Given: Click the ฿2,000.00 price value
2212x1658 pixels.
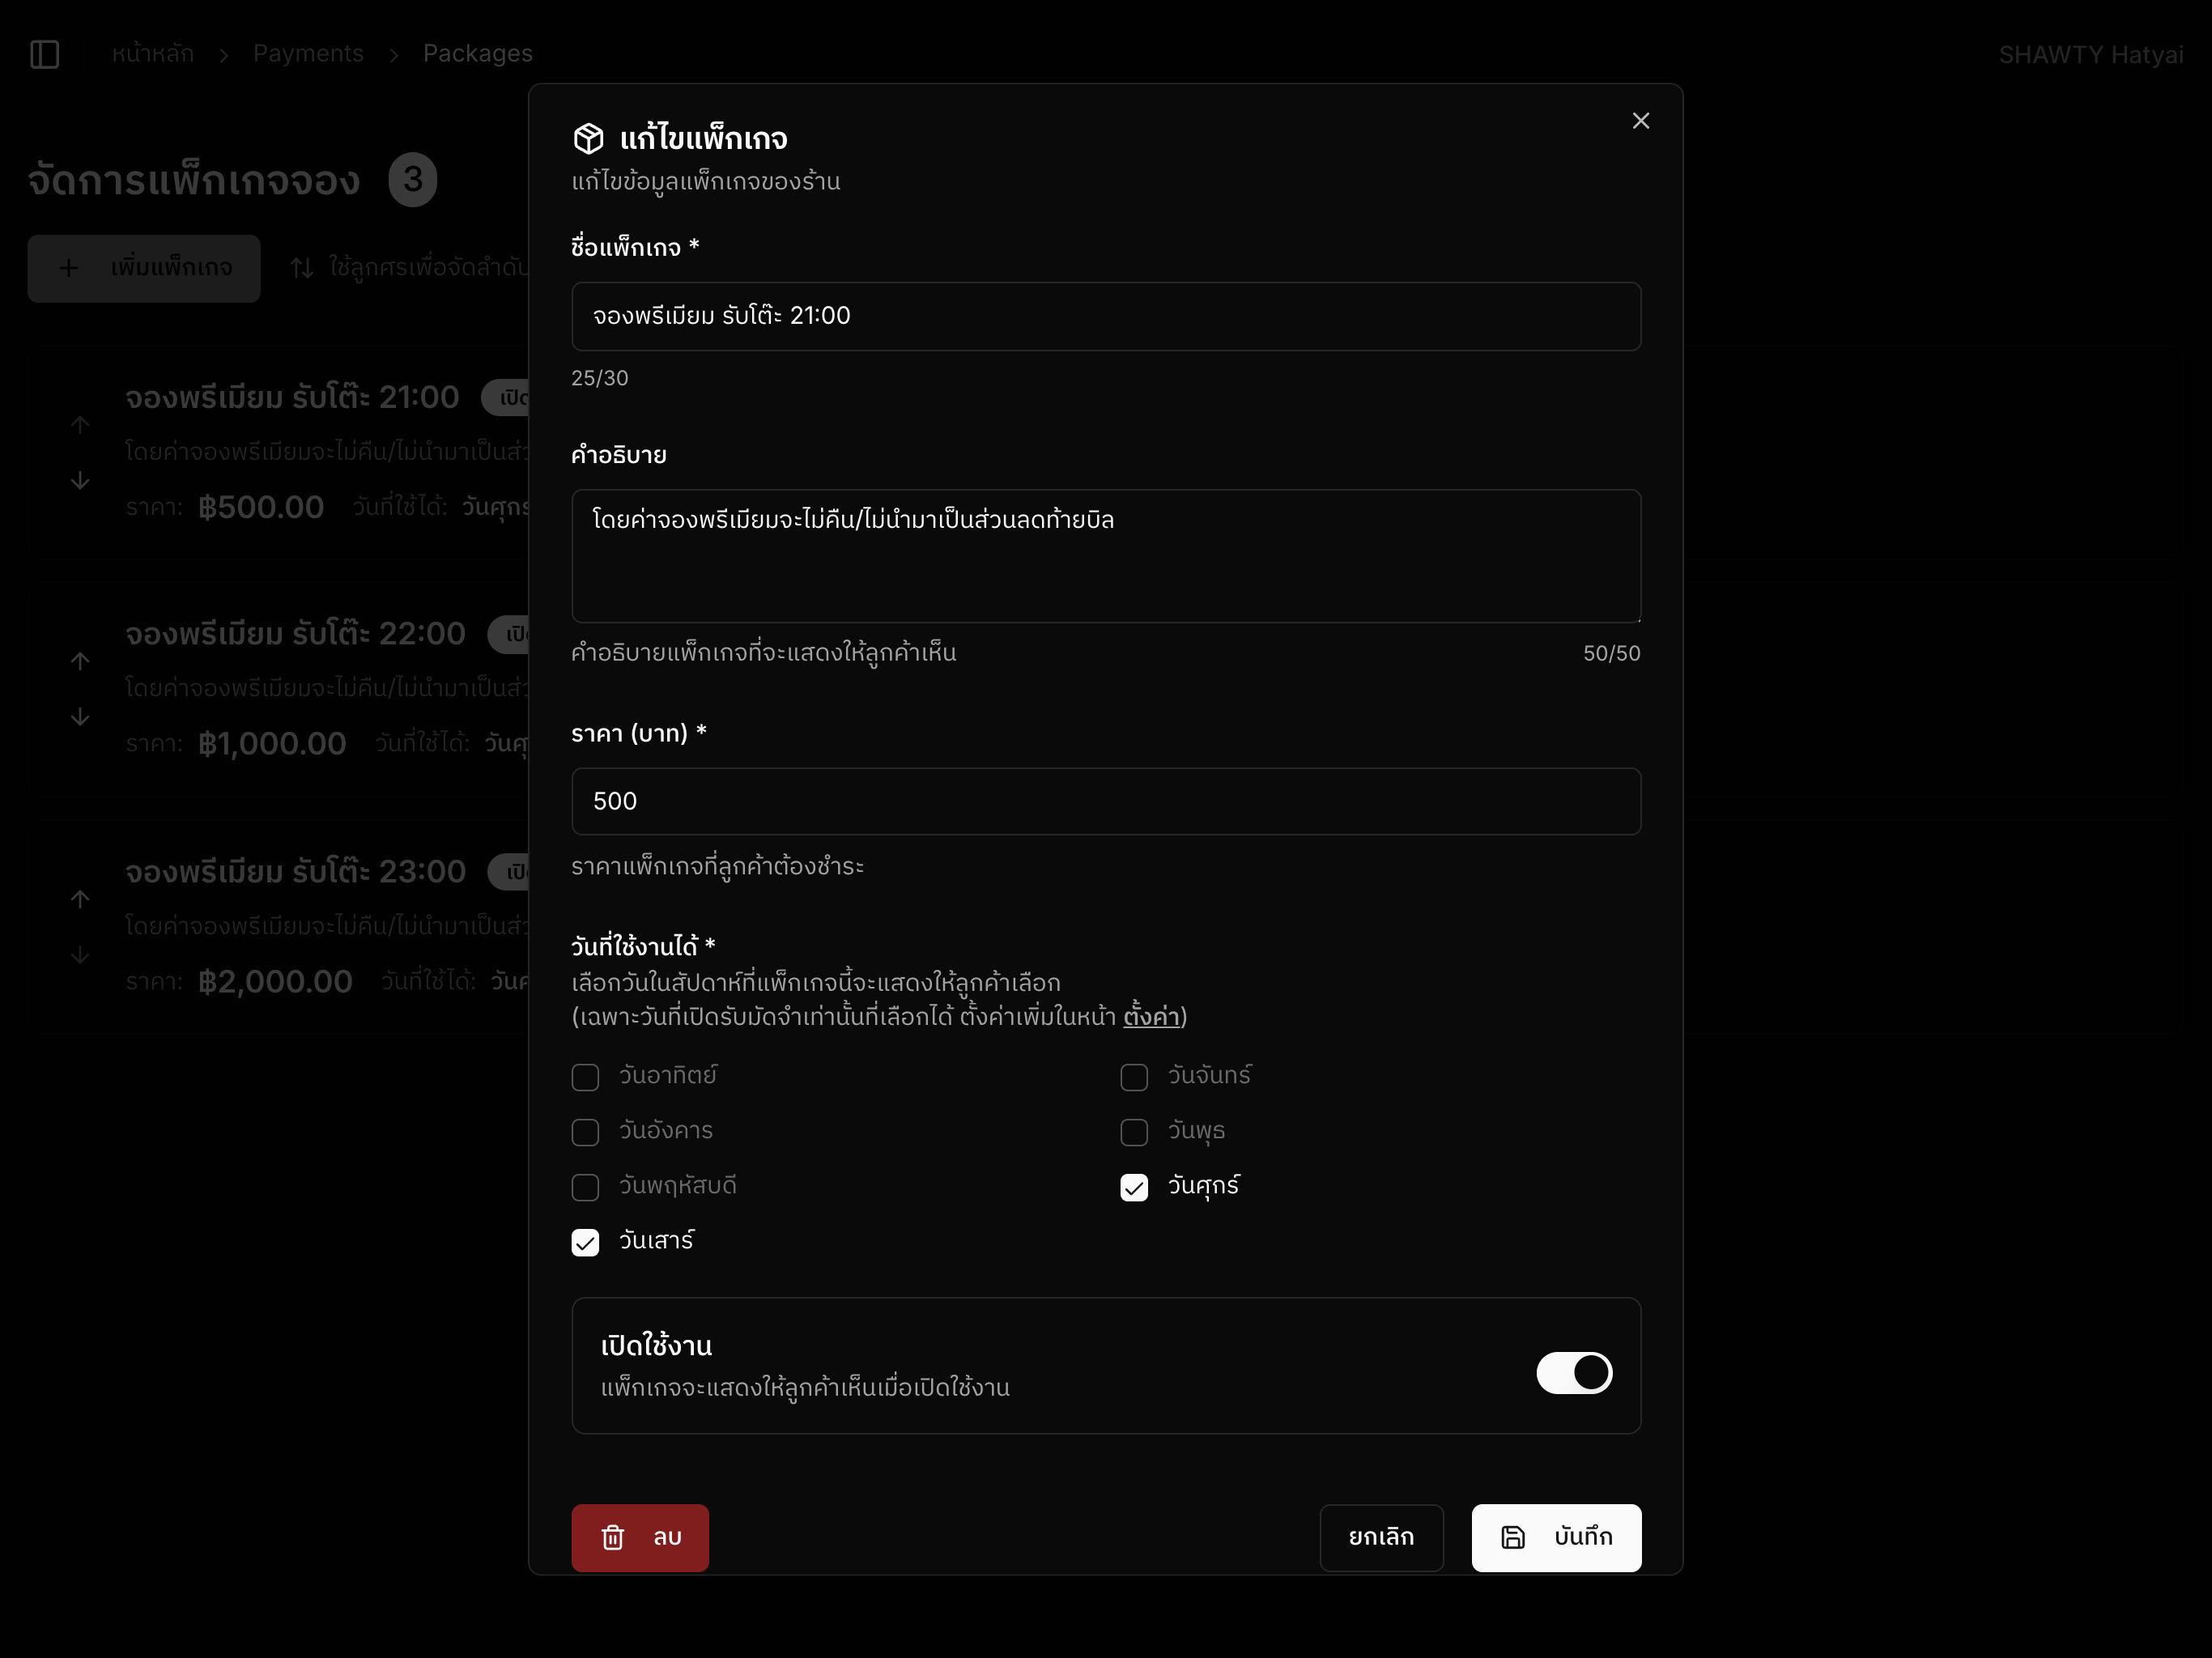Looking at the screenshot, I should (x=275, y=981).
